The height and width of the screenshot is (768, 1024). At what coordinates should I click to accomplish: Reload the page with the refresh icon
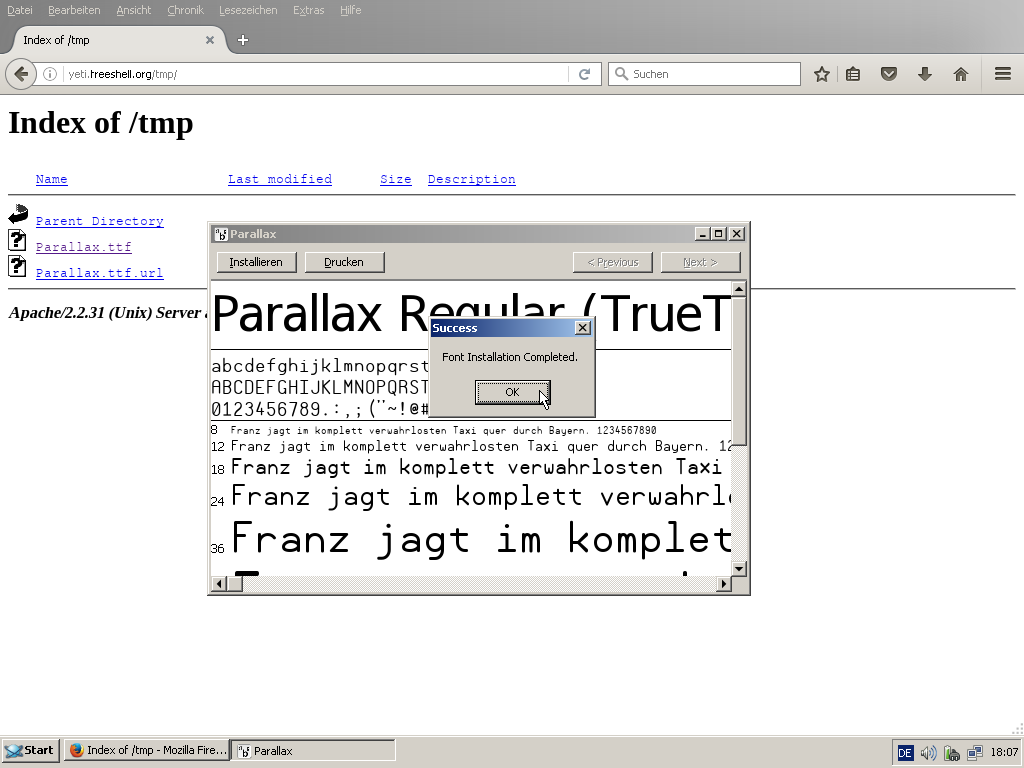[584, 74]
